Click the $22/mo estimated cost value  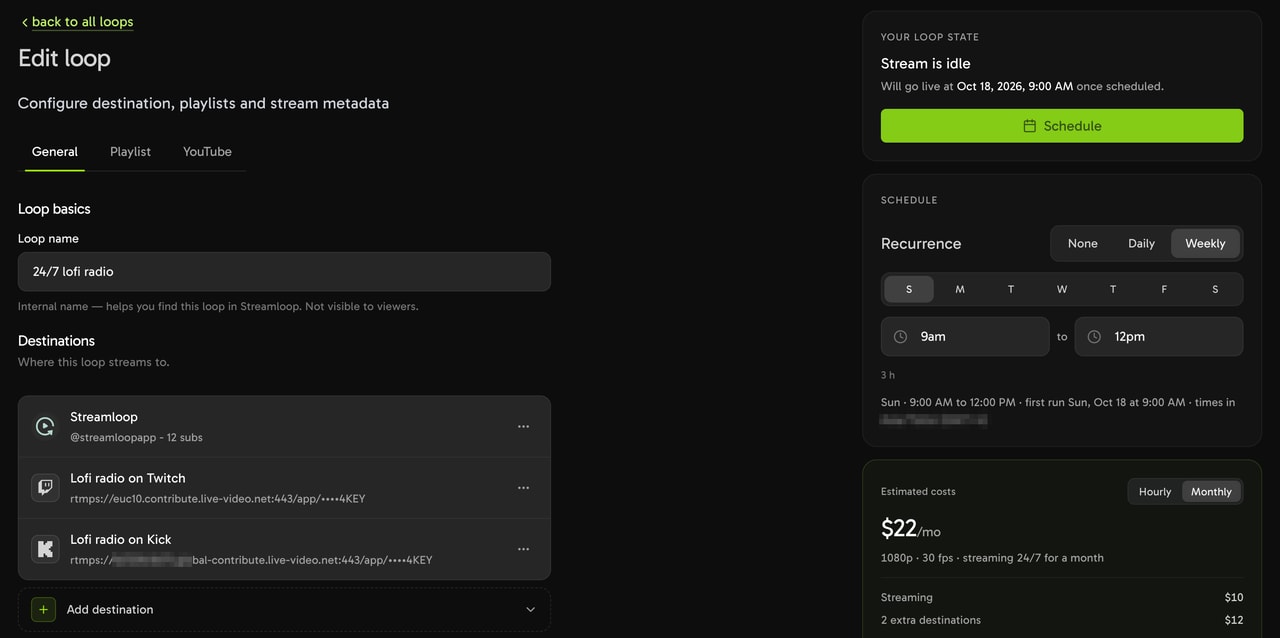tap(911, 529)
